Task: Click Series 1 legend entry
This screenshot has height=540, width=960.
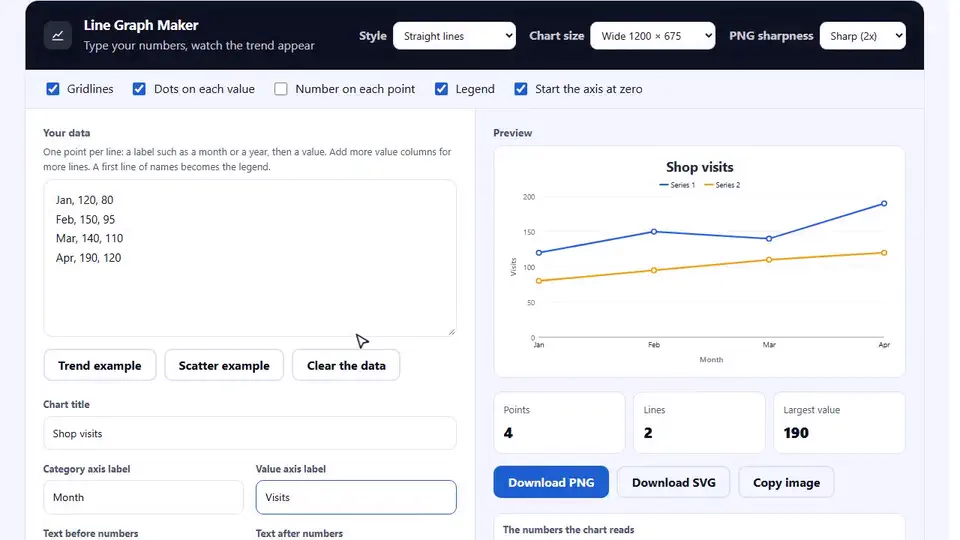Action: tap(677, 185)
